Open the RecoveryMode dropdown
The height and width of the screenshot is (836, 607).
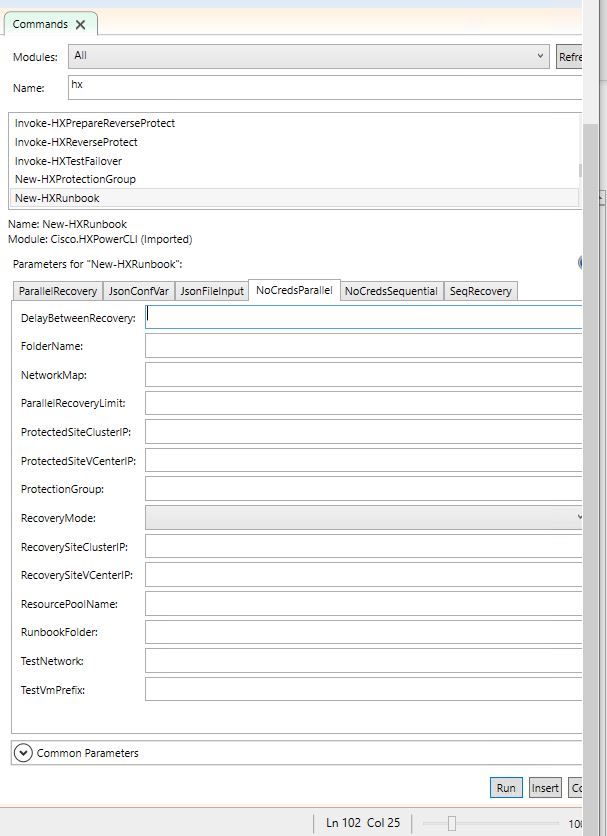363,518
